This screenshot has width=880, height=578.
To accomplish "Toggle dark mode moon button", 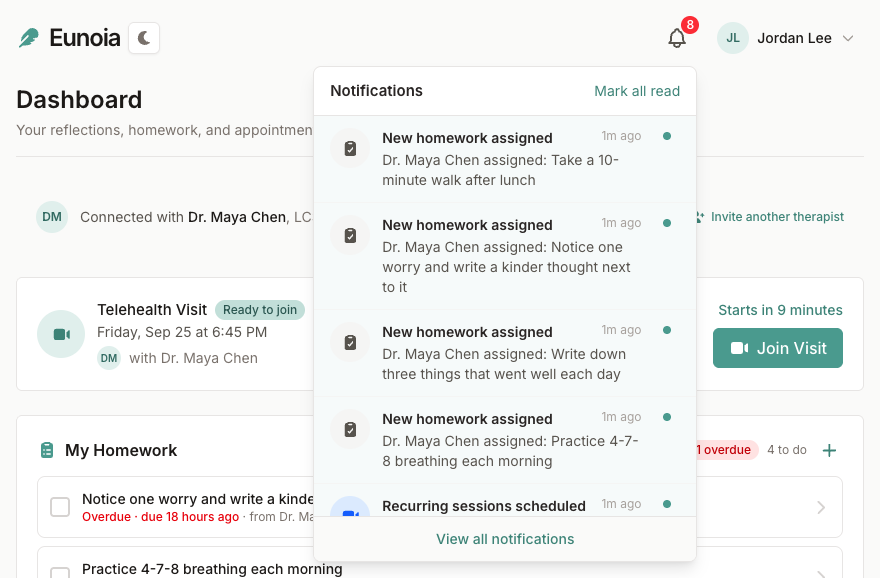I will [144, 38].
